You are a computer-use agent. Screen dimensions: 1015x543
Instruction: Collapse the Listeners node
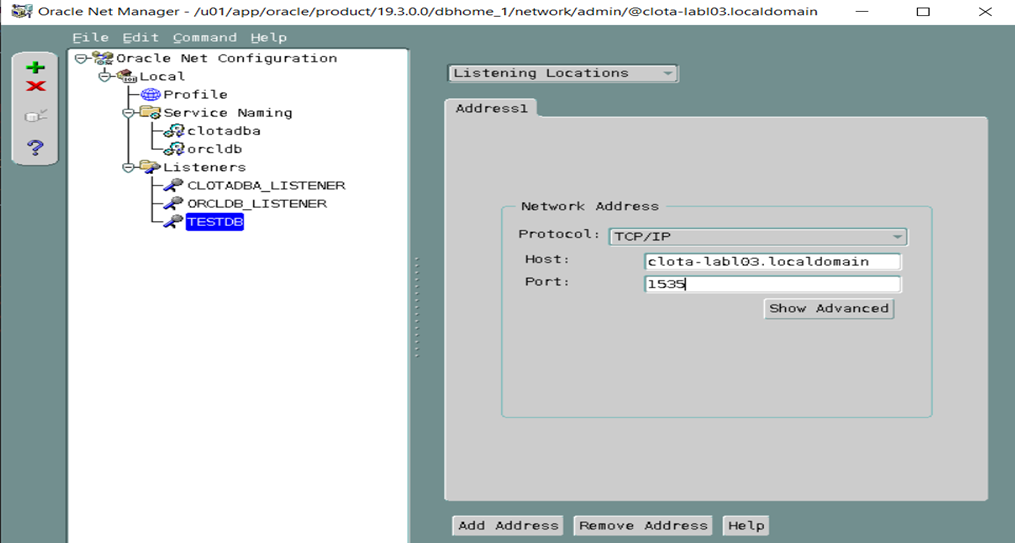tap(128, 167)
